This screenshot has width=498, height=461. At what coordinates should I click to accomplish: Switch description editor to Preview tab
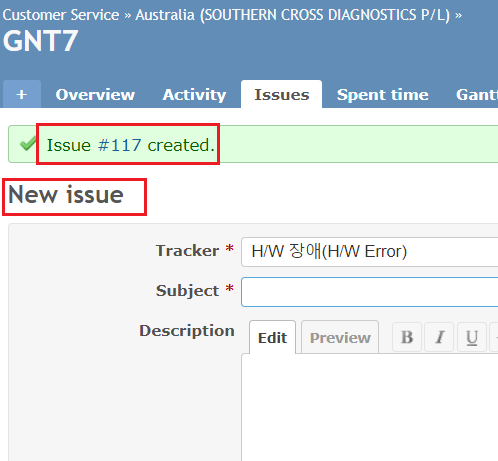[x=340, y=337]
